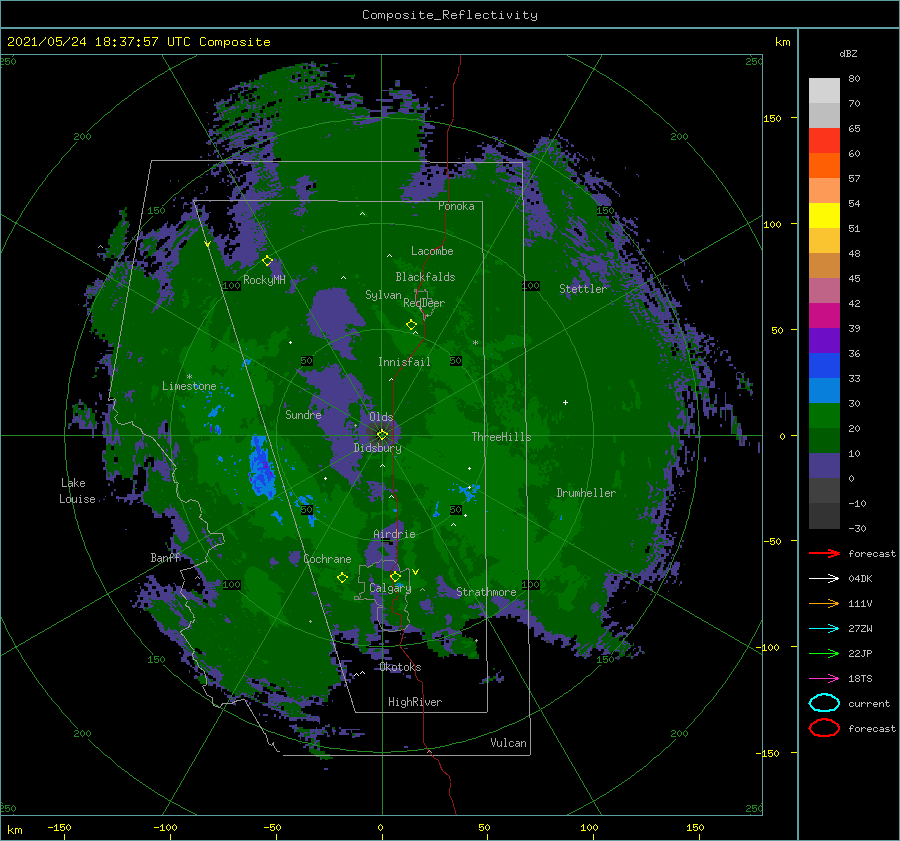Click the Cochrane city label

tap(327, 559)
